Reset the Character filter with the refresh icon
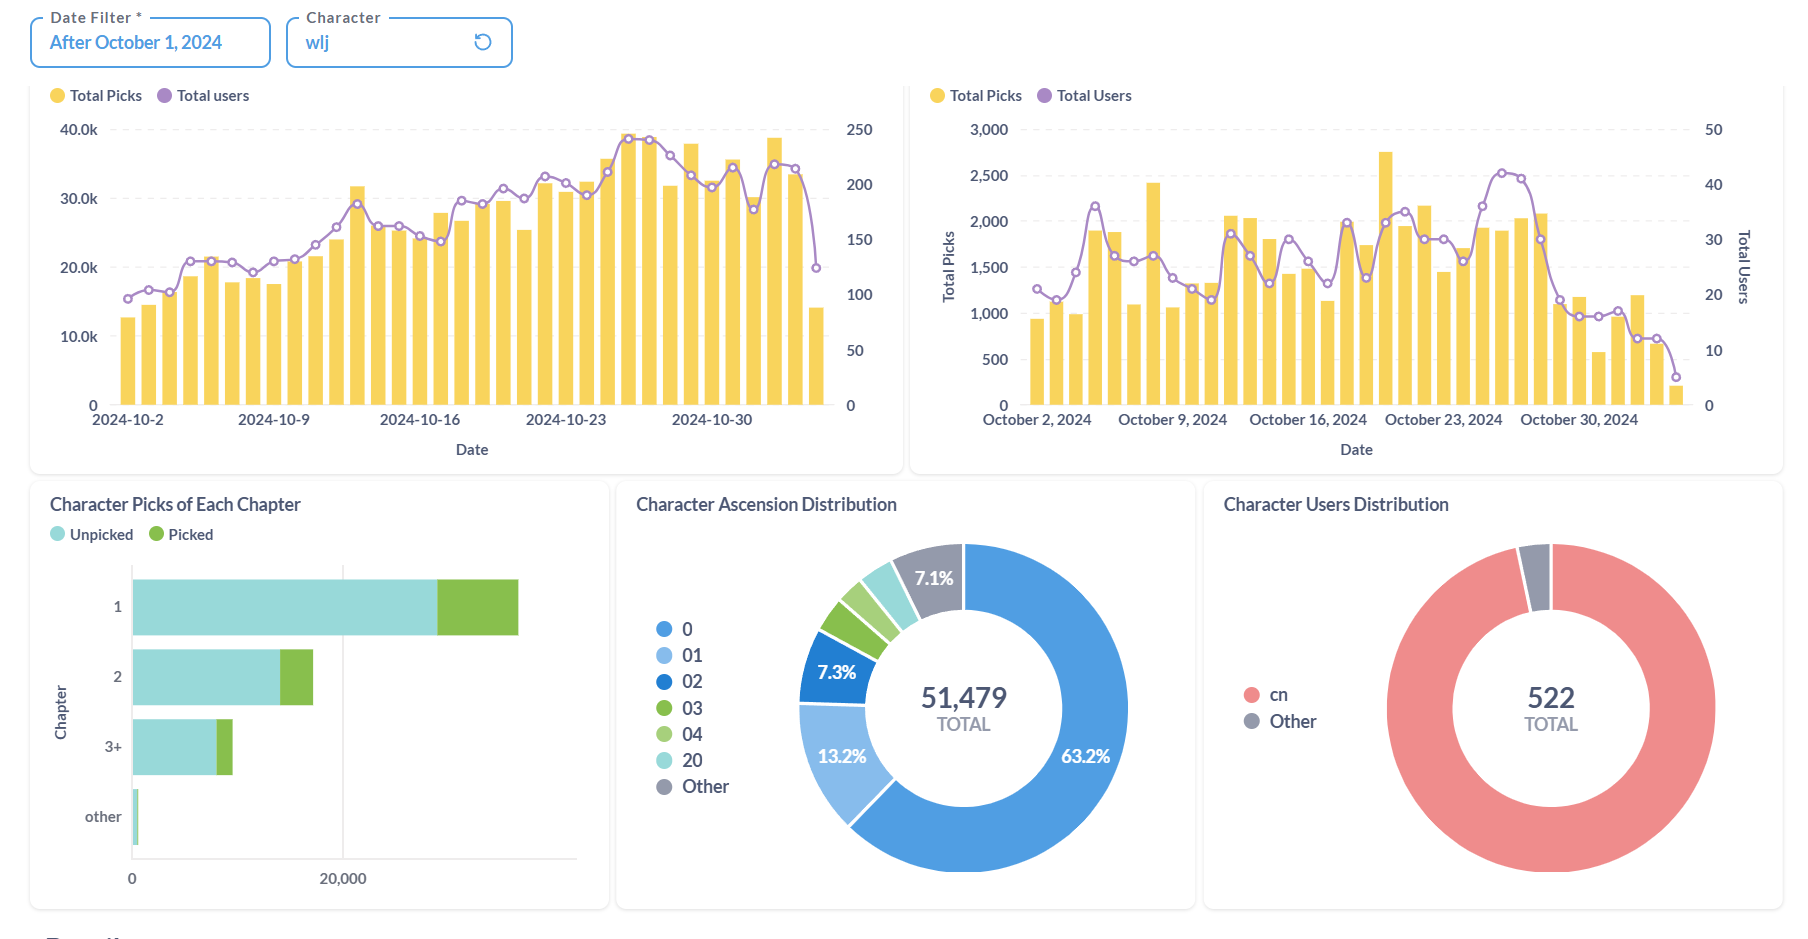 (483, 42)
